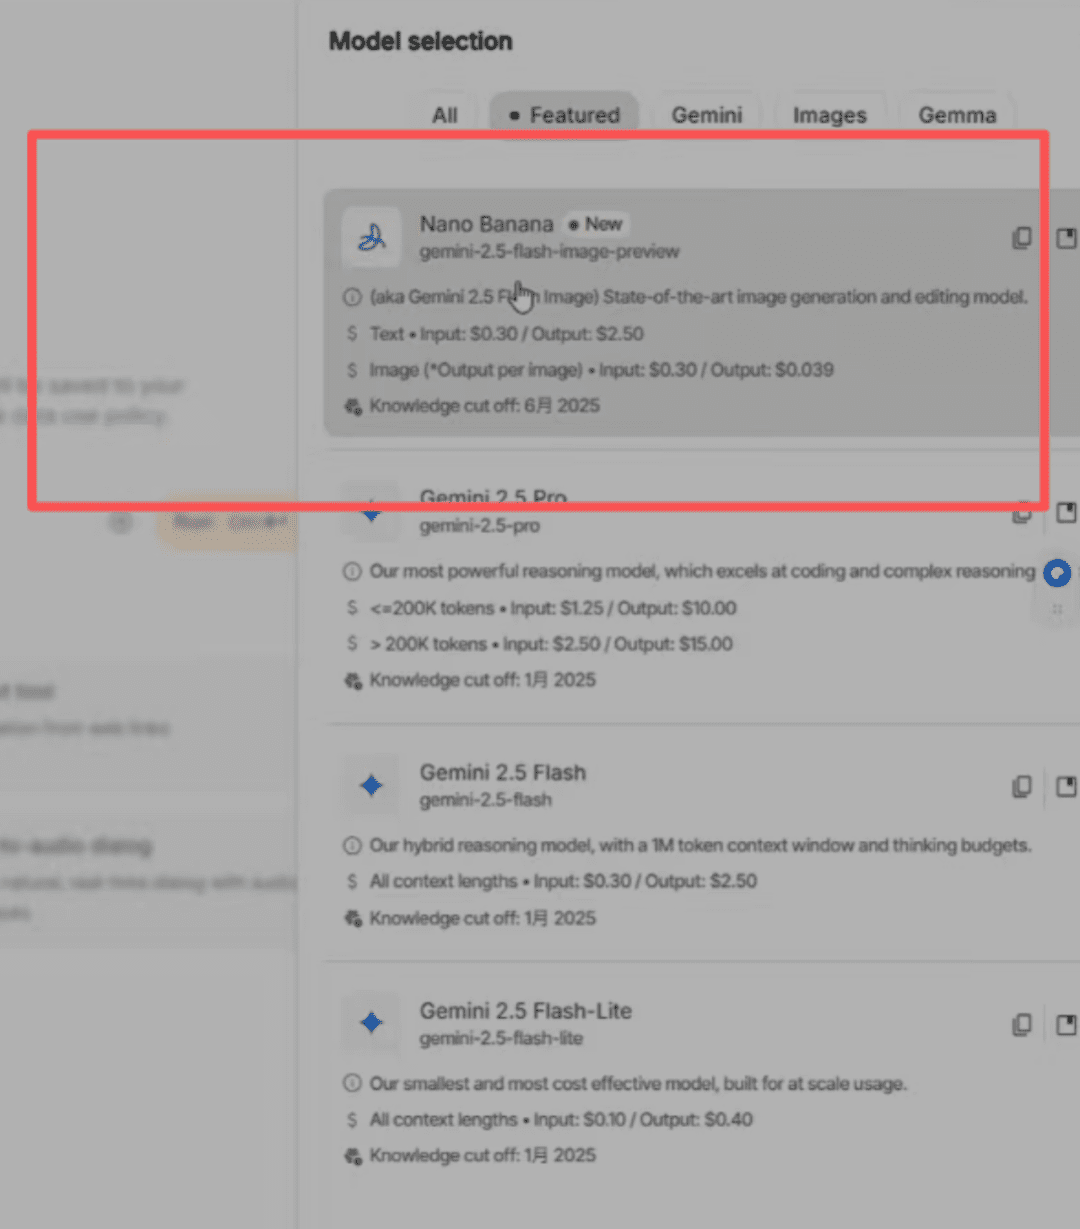This screenshot has width=1080, height=1229.
Task: Copy the gemini-2.5-flash model name
Action: 1021,786
